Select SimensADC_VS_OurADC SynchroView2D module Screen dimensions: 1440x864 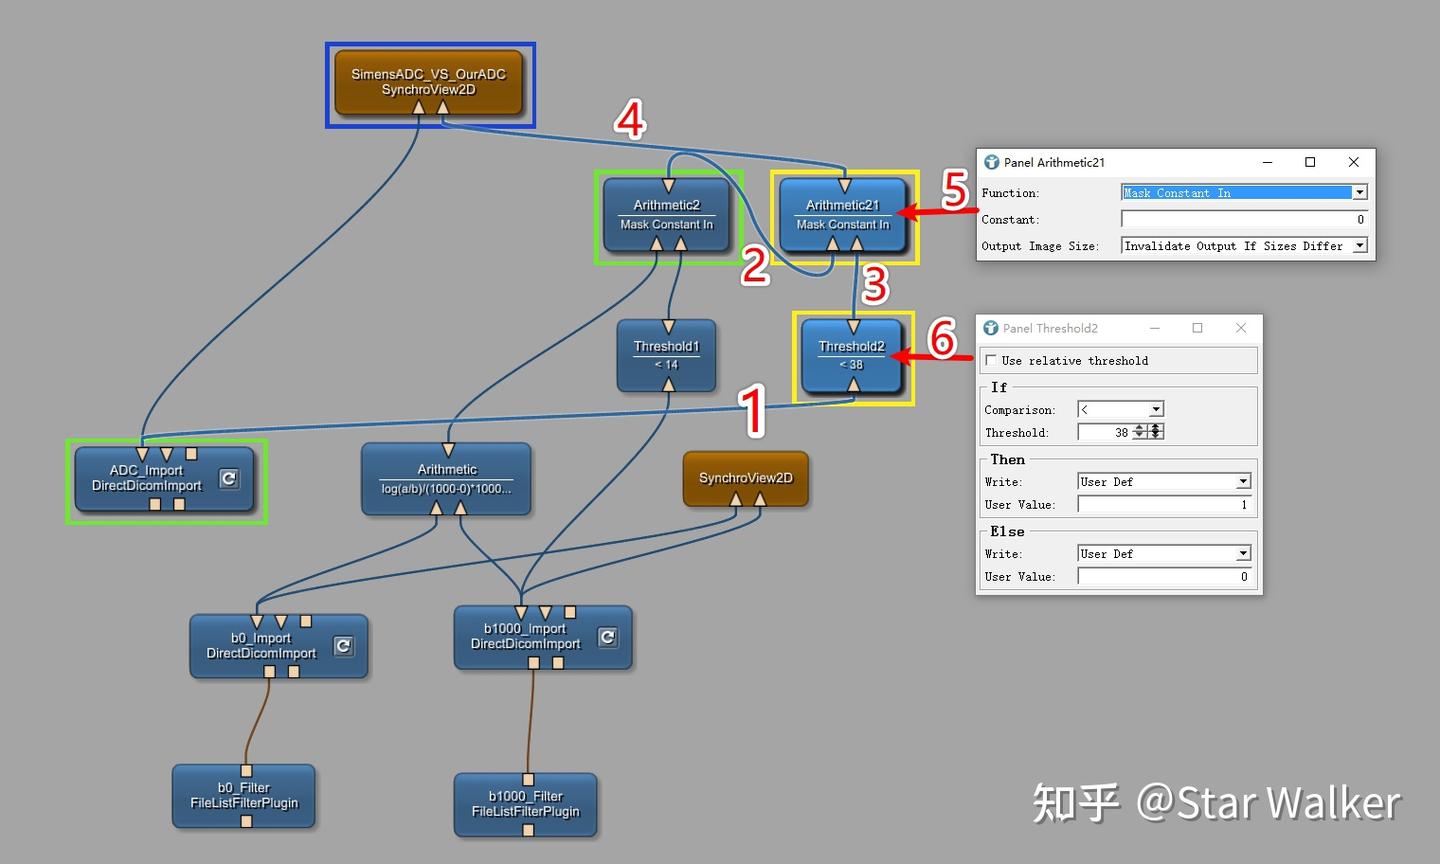429,82
